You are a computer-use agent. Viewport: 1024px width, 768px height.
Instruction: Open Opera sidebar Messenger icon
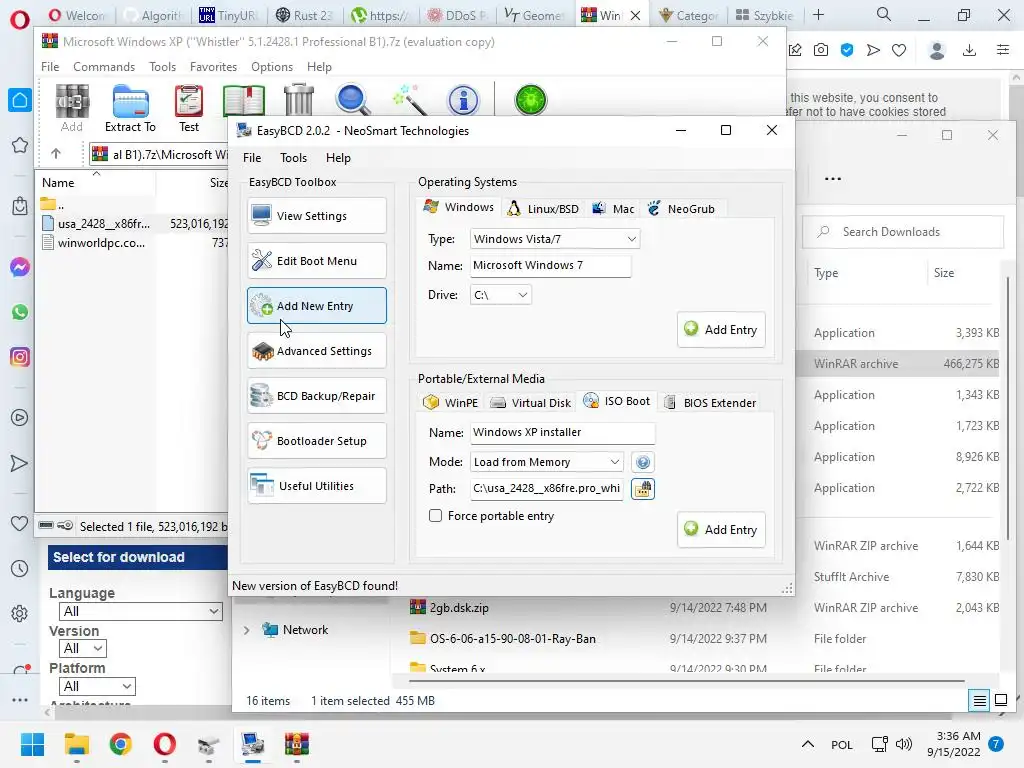[20, 267]
